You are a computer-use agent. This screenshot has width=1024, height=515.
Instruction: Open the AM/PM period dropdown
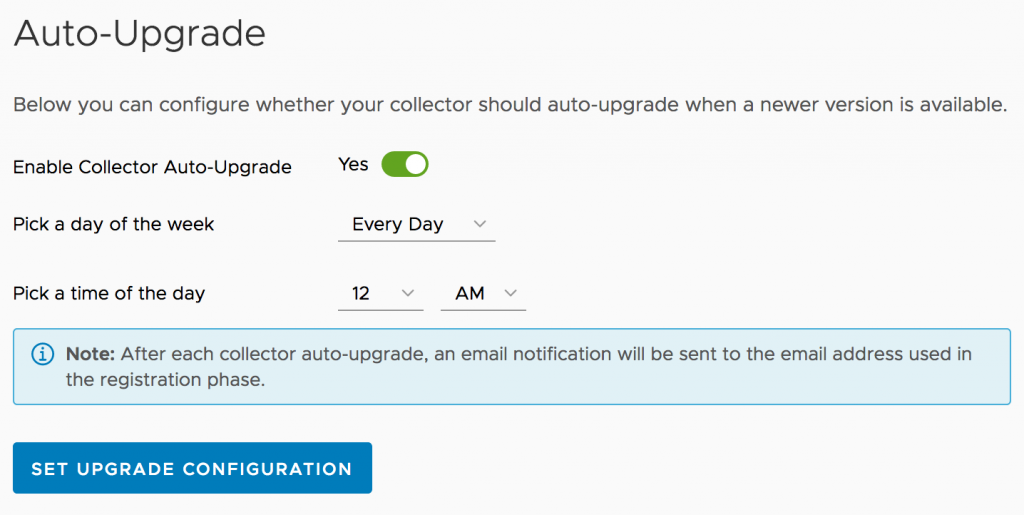(483, 294)
